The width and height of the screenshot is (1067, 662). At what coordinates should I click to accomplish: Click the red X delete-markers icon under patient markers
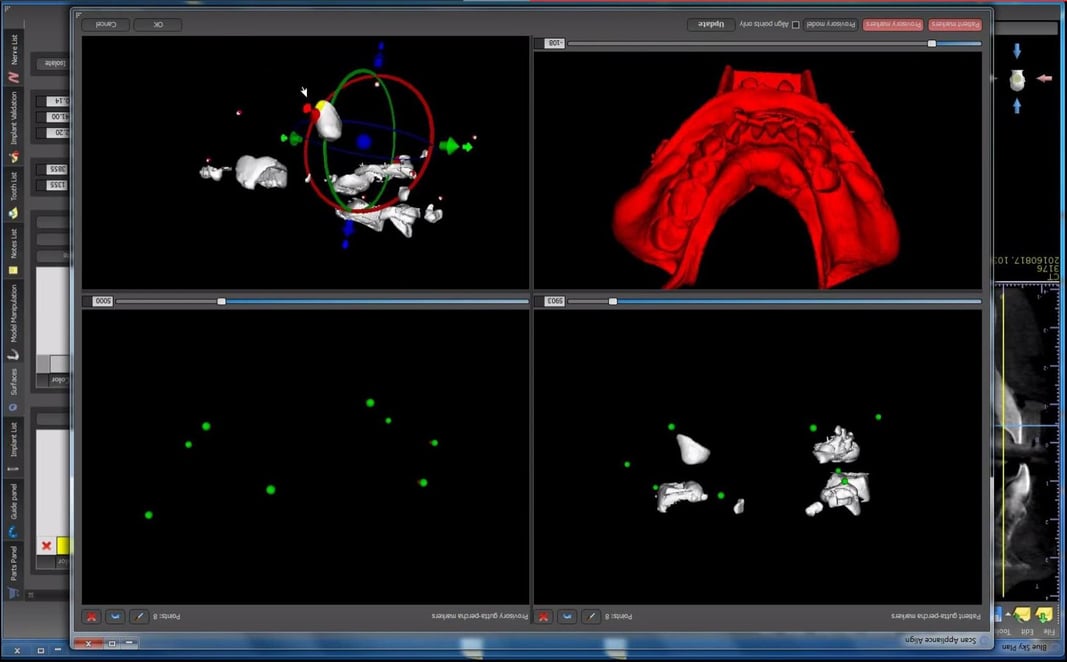(545, 616)
